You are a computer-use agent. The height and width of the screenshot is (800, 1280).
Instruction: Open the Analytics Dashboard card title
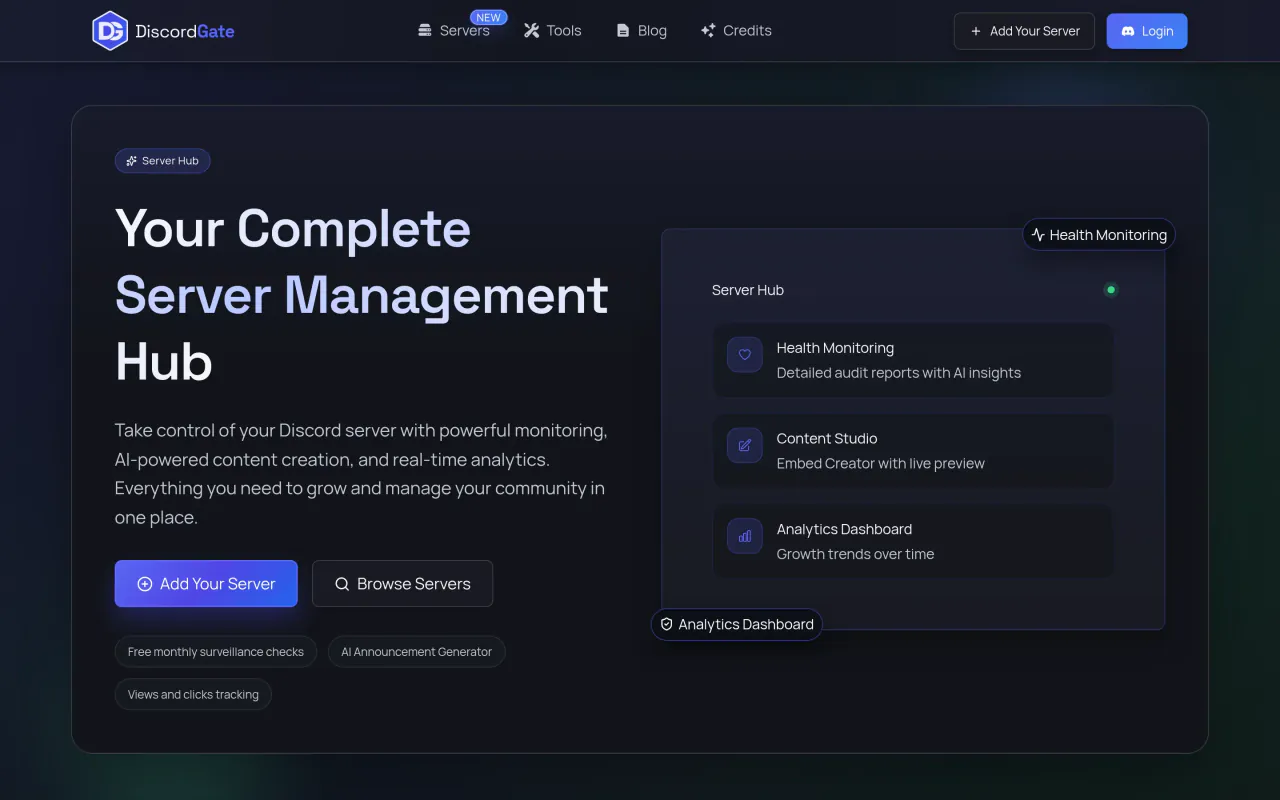click(x=844, y=529)
